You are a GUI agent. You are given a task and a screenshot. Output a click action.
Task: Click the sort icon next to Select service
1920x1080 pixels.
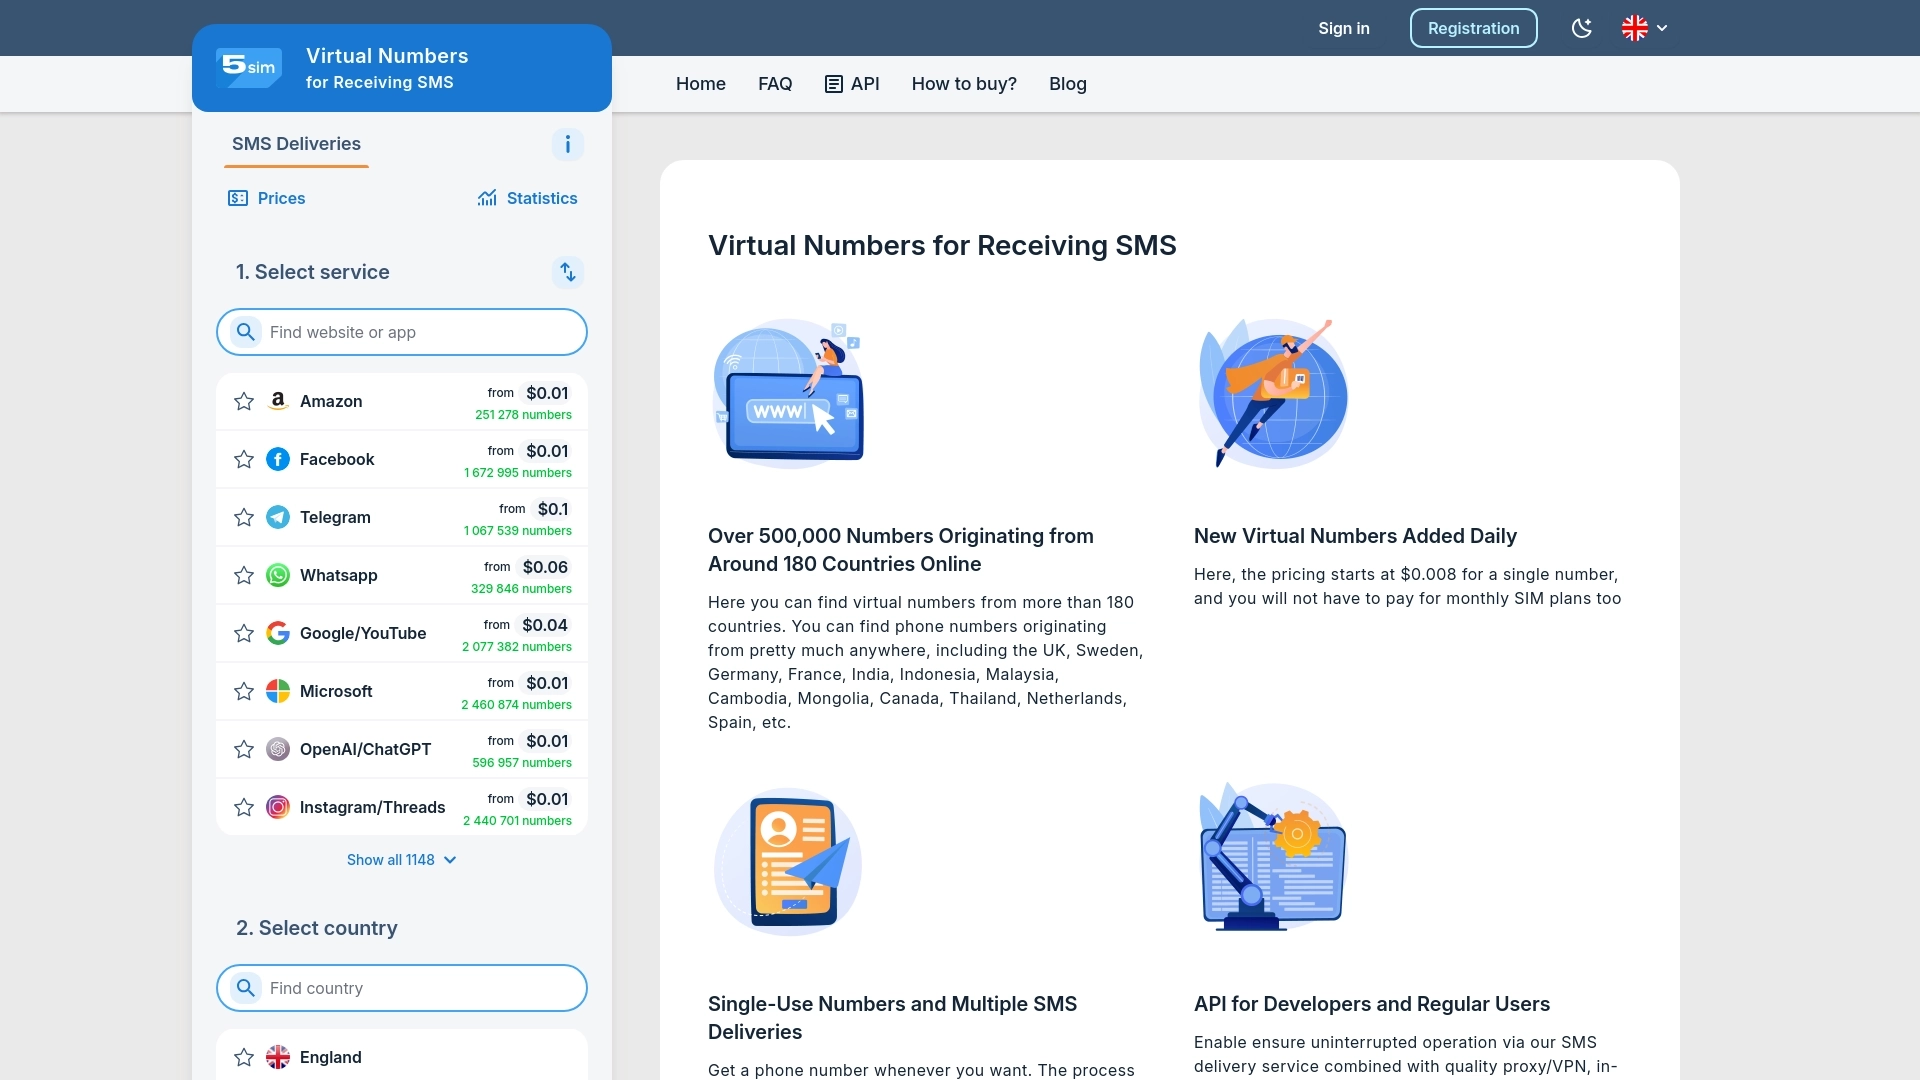568,272
